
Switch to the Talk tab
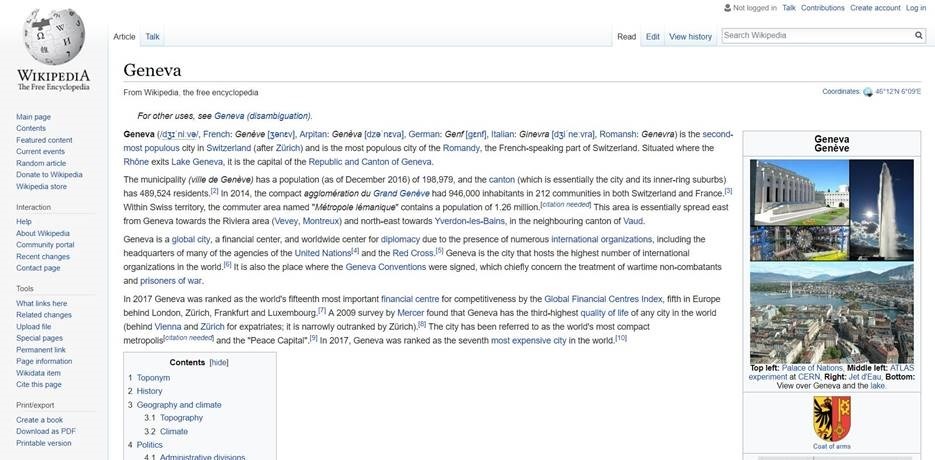[x=152, y=37]
